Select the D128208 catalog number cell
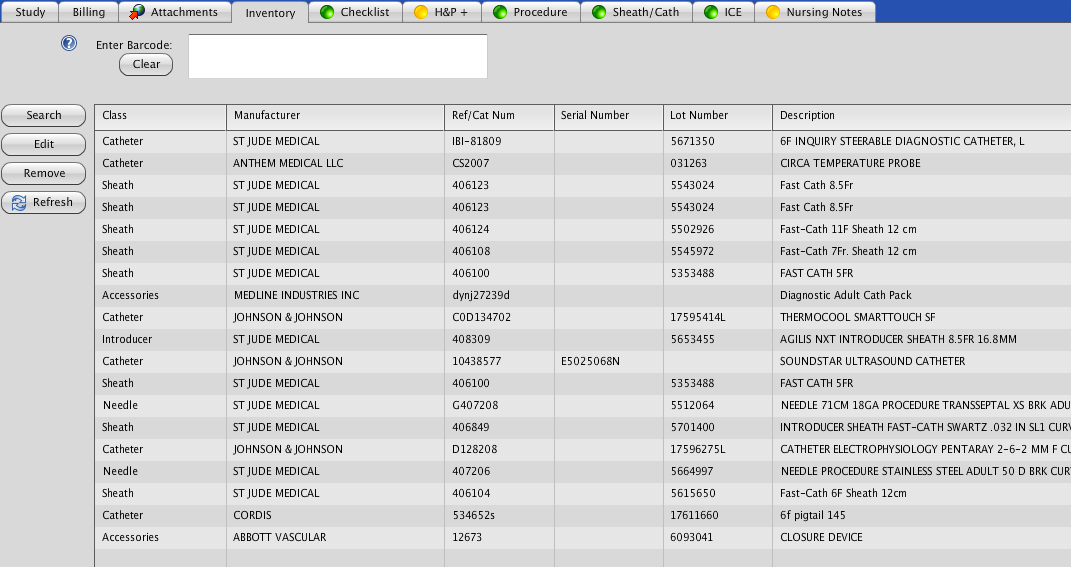 [x=499, y=450]
